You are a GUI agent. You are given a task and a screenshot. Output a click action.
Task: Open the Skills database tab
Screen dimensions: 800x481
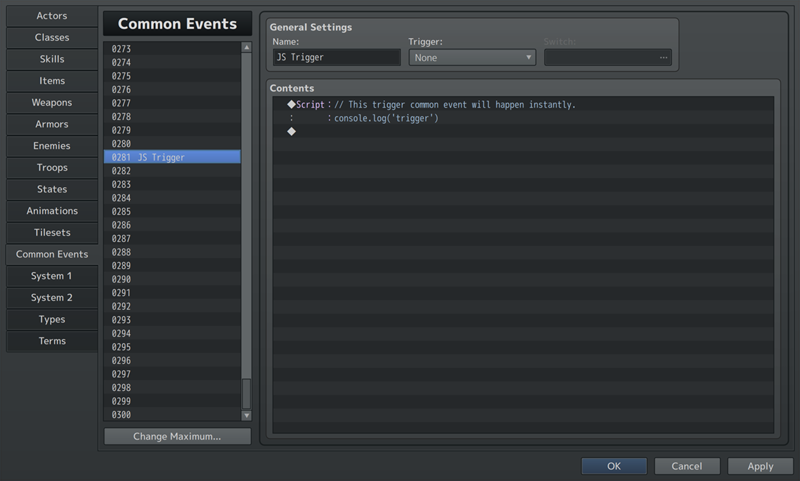(52, 59)
